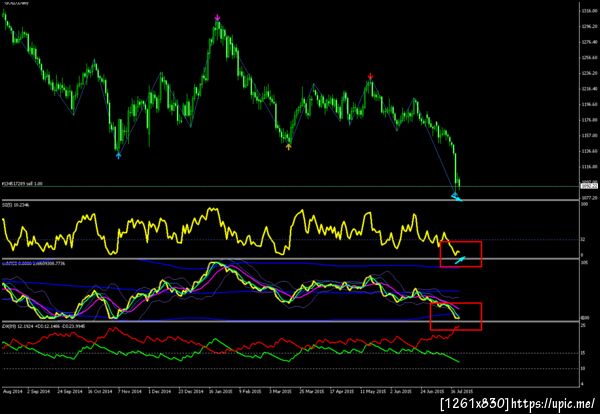Screen dimensions: 600x414
Task: Click the 9 Feb 2015 date label
Action: coord(251,392)
